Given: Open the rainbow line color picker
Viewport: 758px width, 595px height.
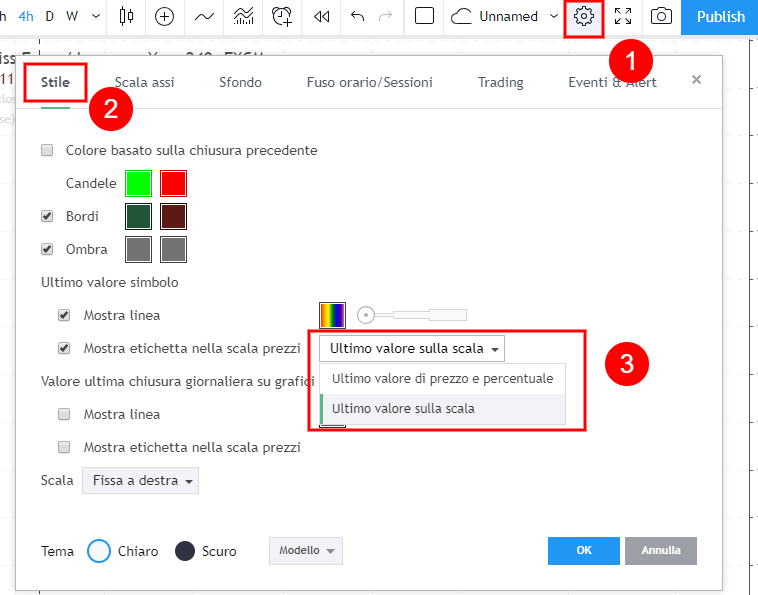Looking at the screenshot, I should (x=333, y=315).
